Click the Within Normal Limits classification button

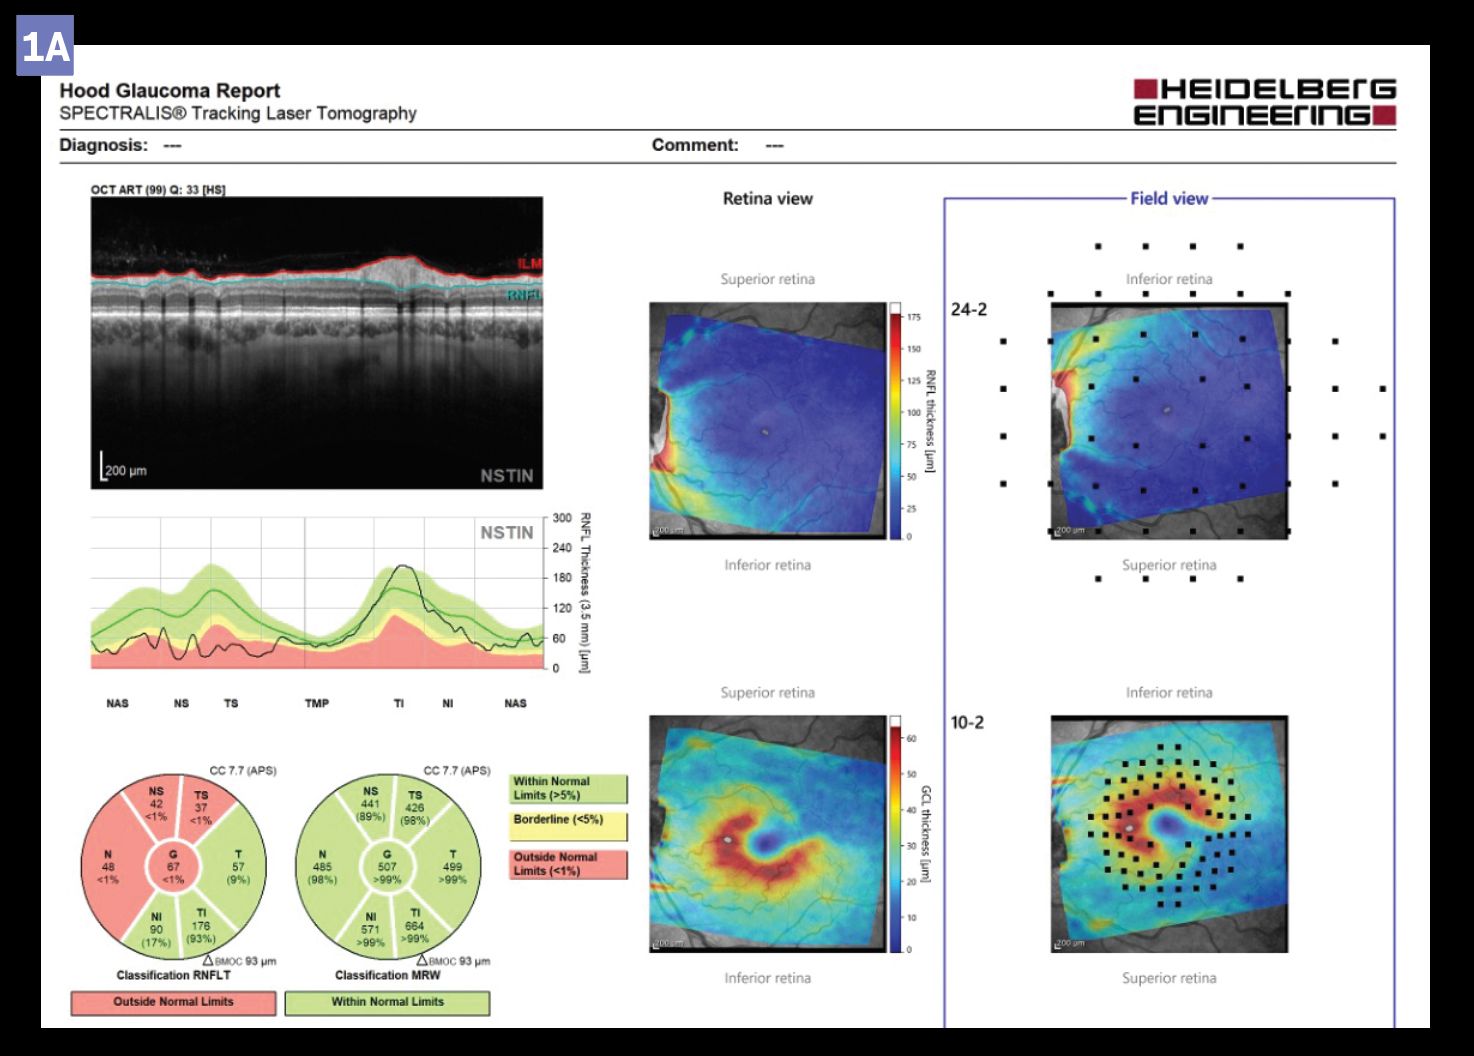tap(388, 1002)
